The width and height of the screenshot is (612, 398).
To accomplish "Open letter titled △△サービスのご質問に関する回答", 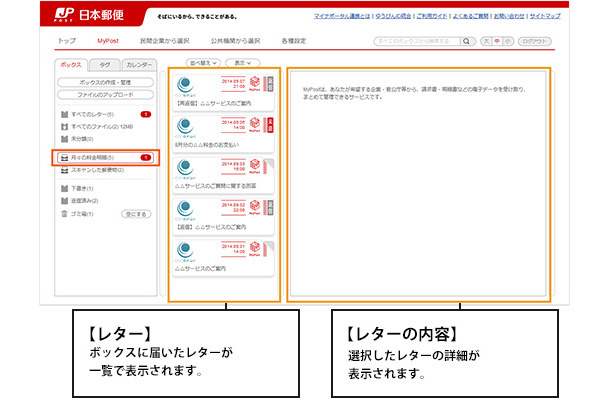I will [x=224, y=176].
